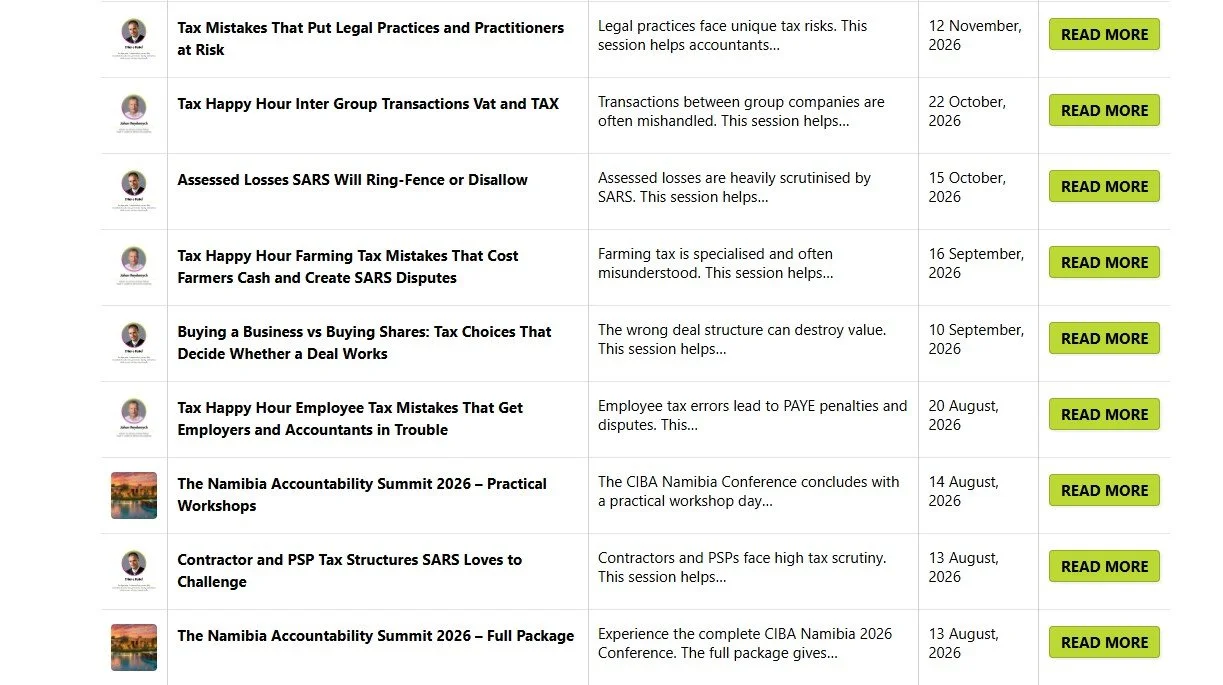Image resolution: width=1223 pixels, height=685 pixels.
Task: Click Namibia Summit Full Package sunset thumbnail
Action: [x=134, y=647]
